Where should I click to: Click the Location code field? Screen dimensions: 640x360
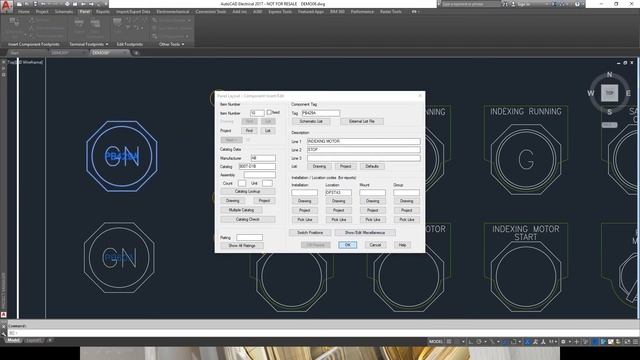(x=338, y=192)
